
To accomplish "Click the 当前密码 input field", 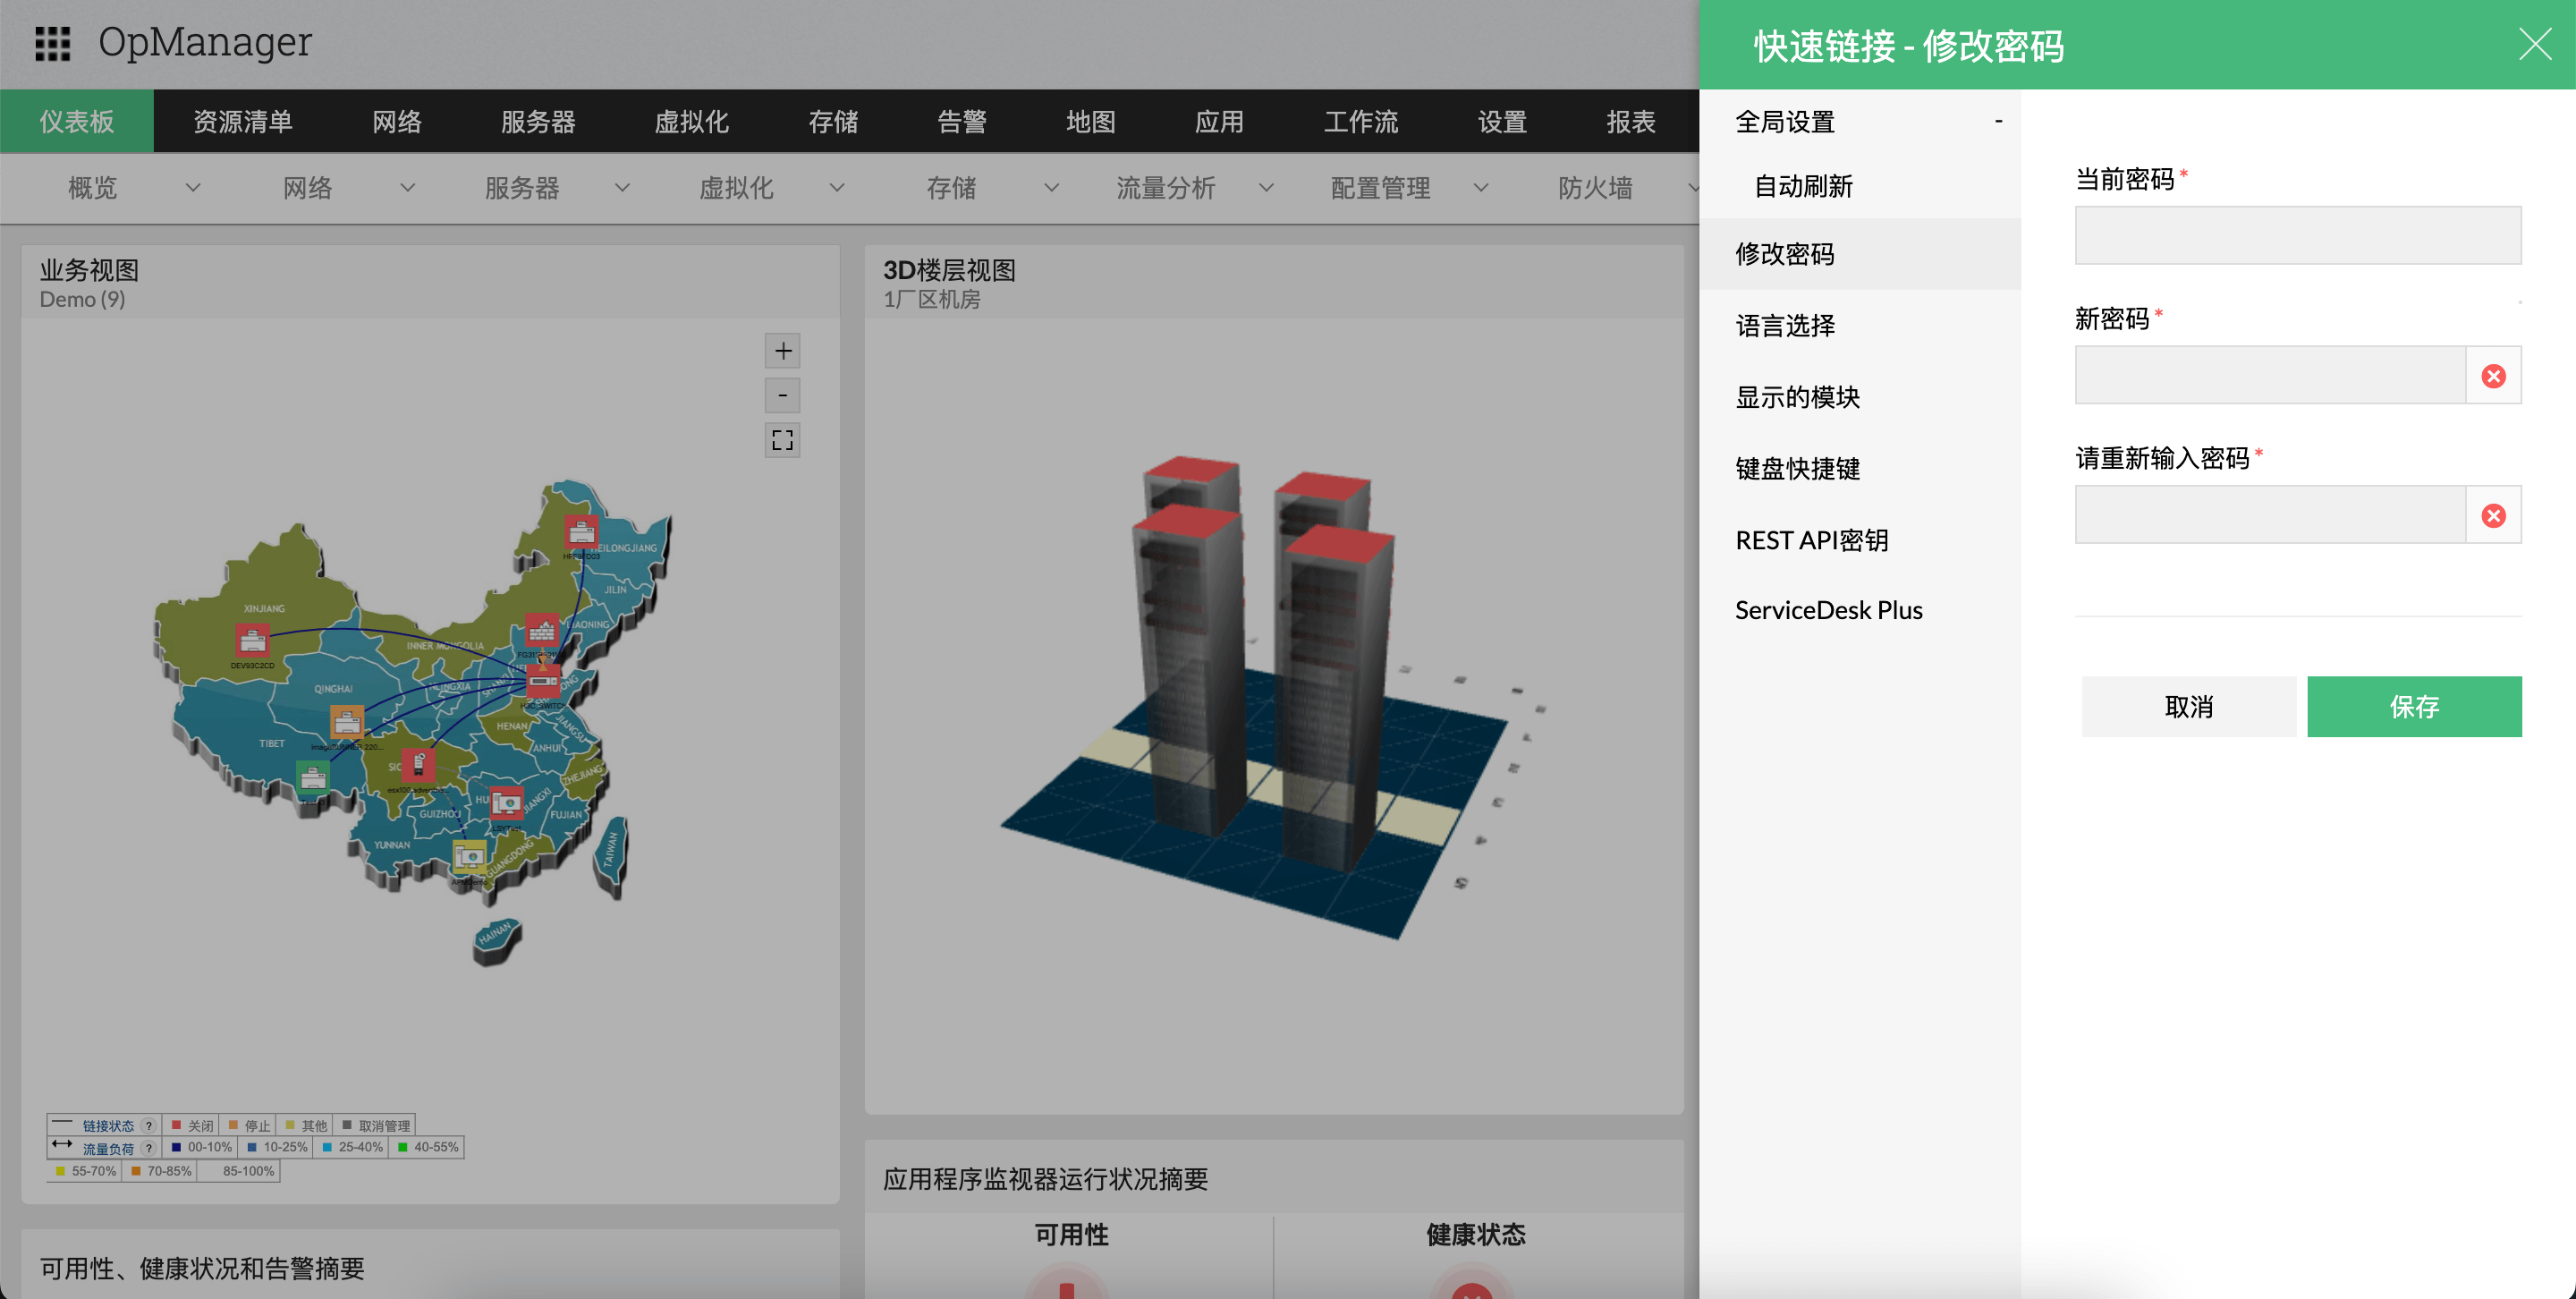I will (x=2297, y=235).
